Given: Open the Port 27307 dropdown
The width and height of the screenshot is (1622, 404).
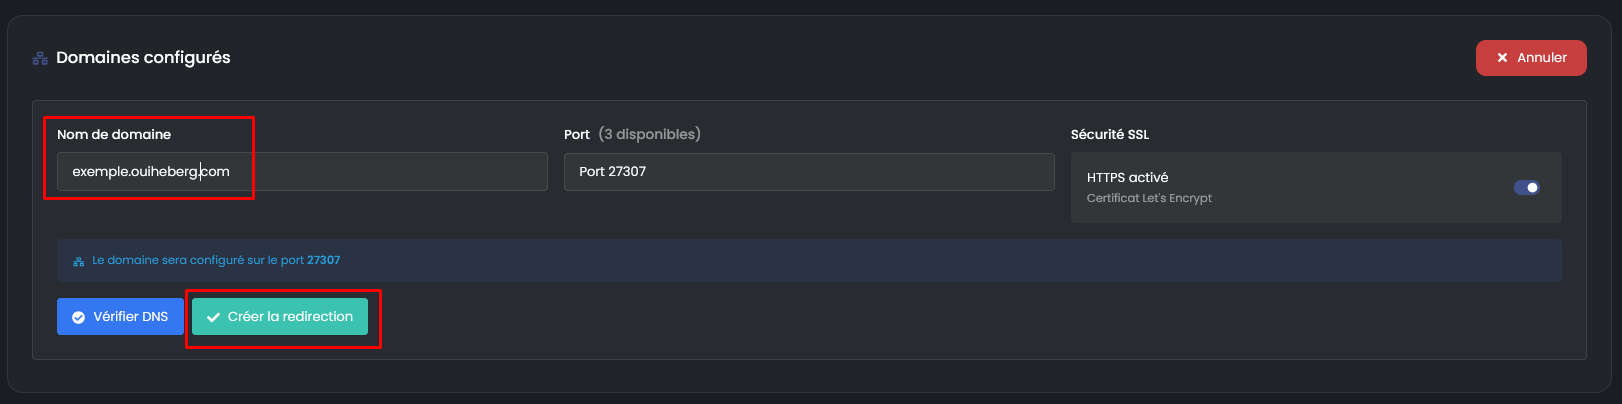Looking at the screenshot, I should pos(808,172).
